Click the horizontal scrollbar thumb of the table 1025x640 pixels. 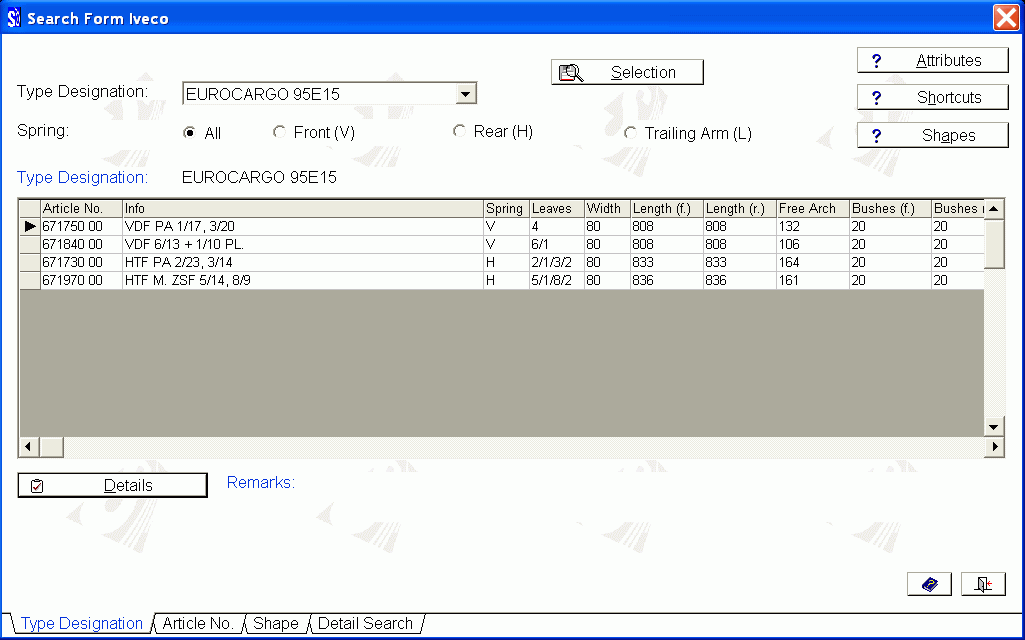click(52, 447)
